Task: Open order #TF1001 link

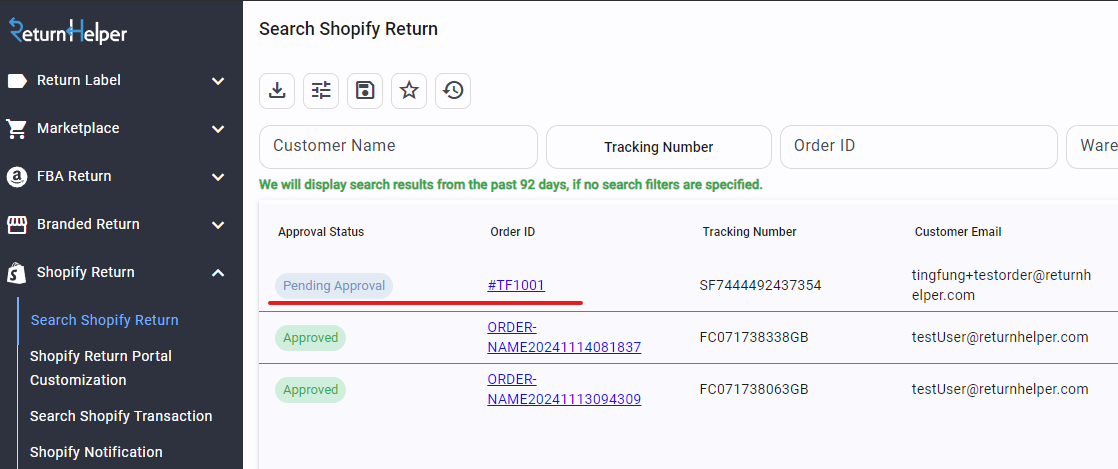Action: pos(516,286)
